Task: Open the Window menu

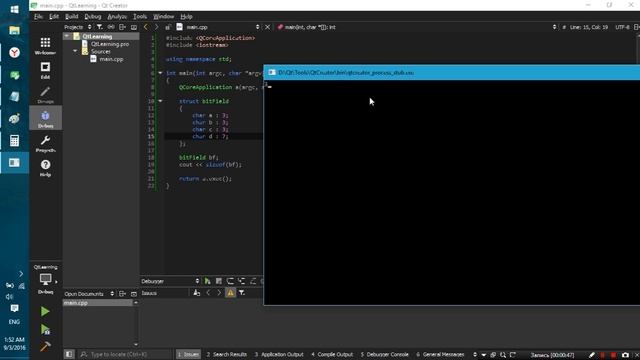Action: 164,17
